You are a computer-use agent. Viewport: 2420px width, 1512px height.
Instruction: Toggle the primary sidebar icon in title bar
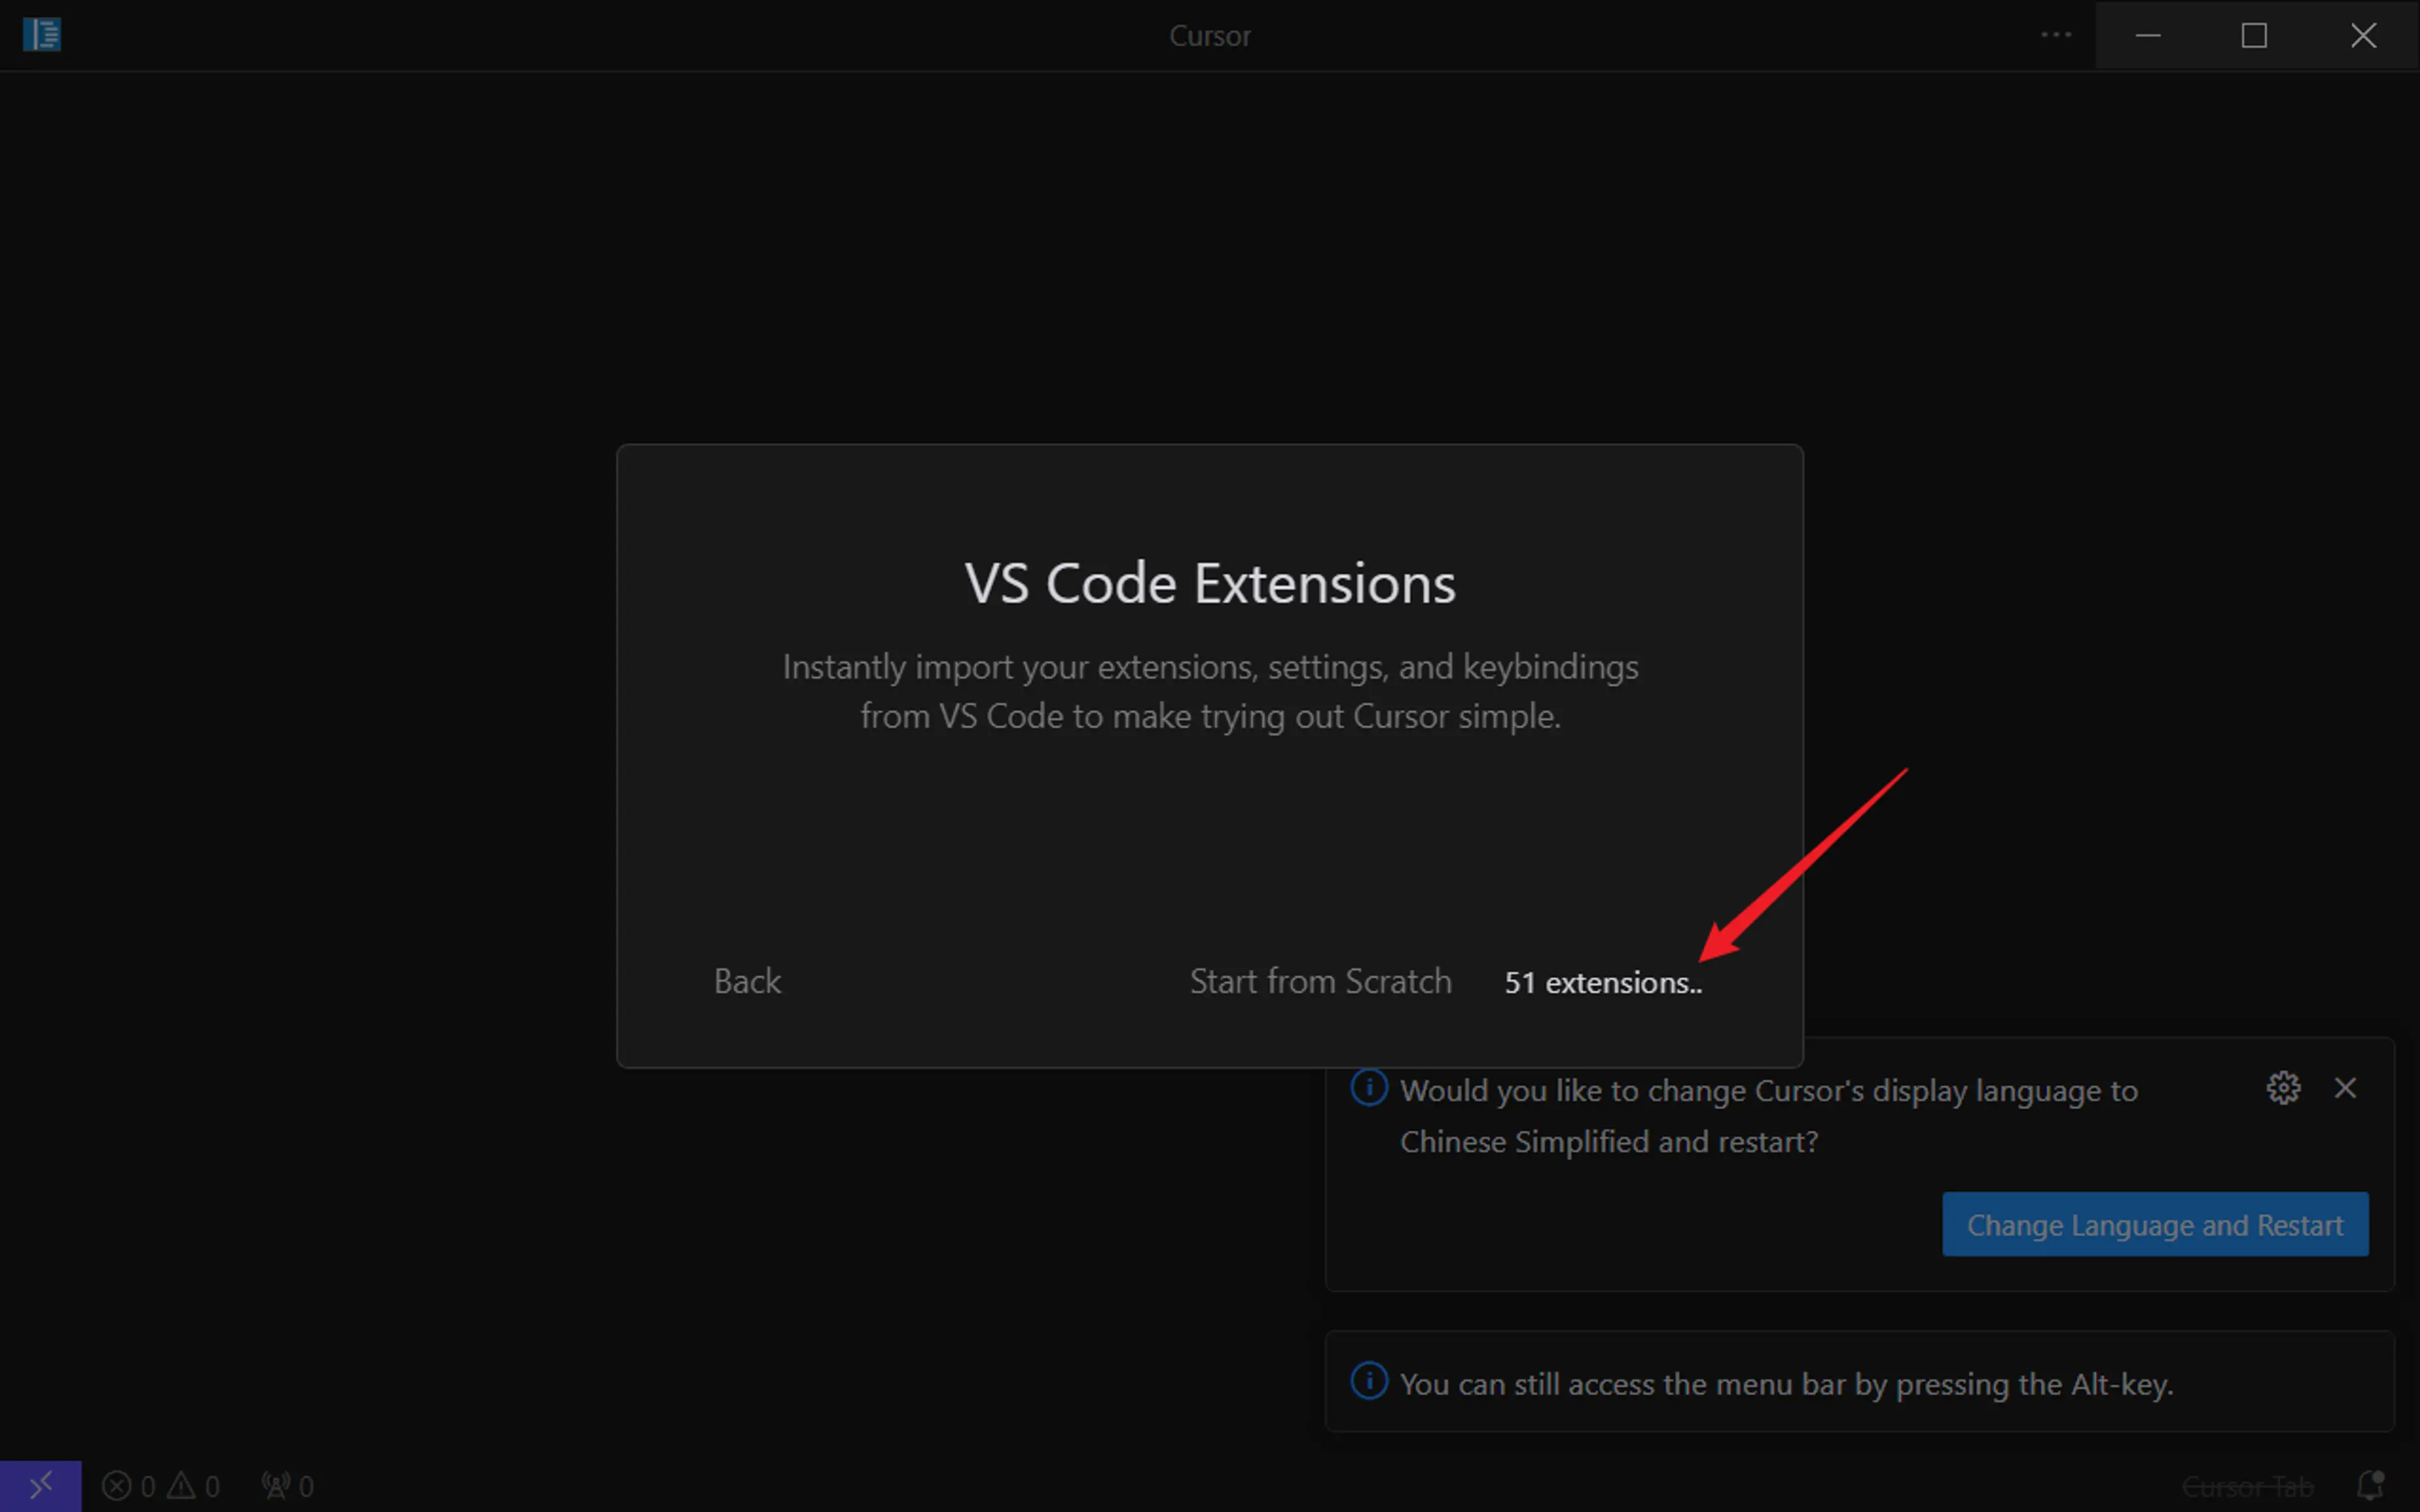[x=41, y=35]
